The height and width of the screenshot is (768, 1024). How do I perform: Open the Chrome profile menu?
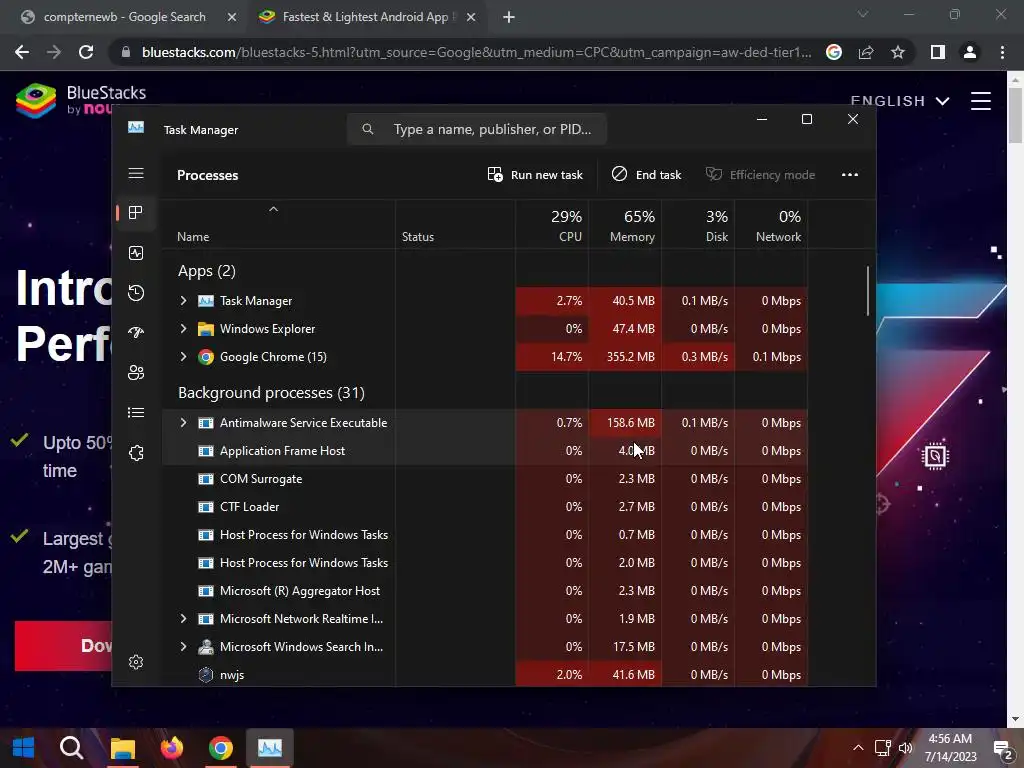point(970,52)
